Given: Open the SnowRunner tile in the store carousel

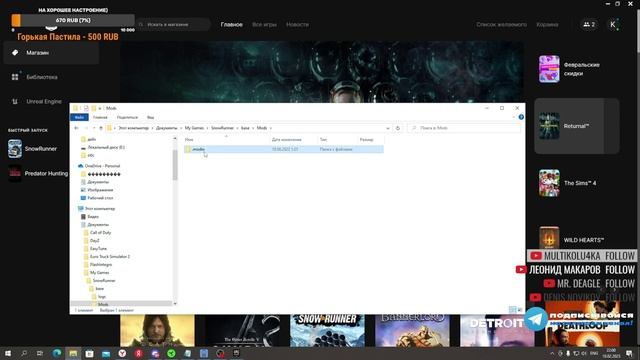Looking at the screenshot, I should coord(327,330).
